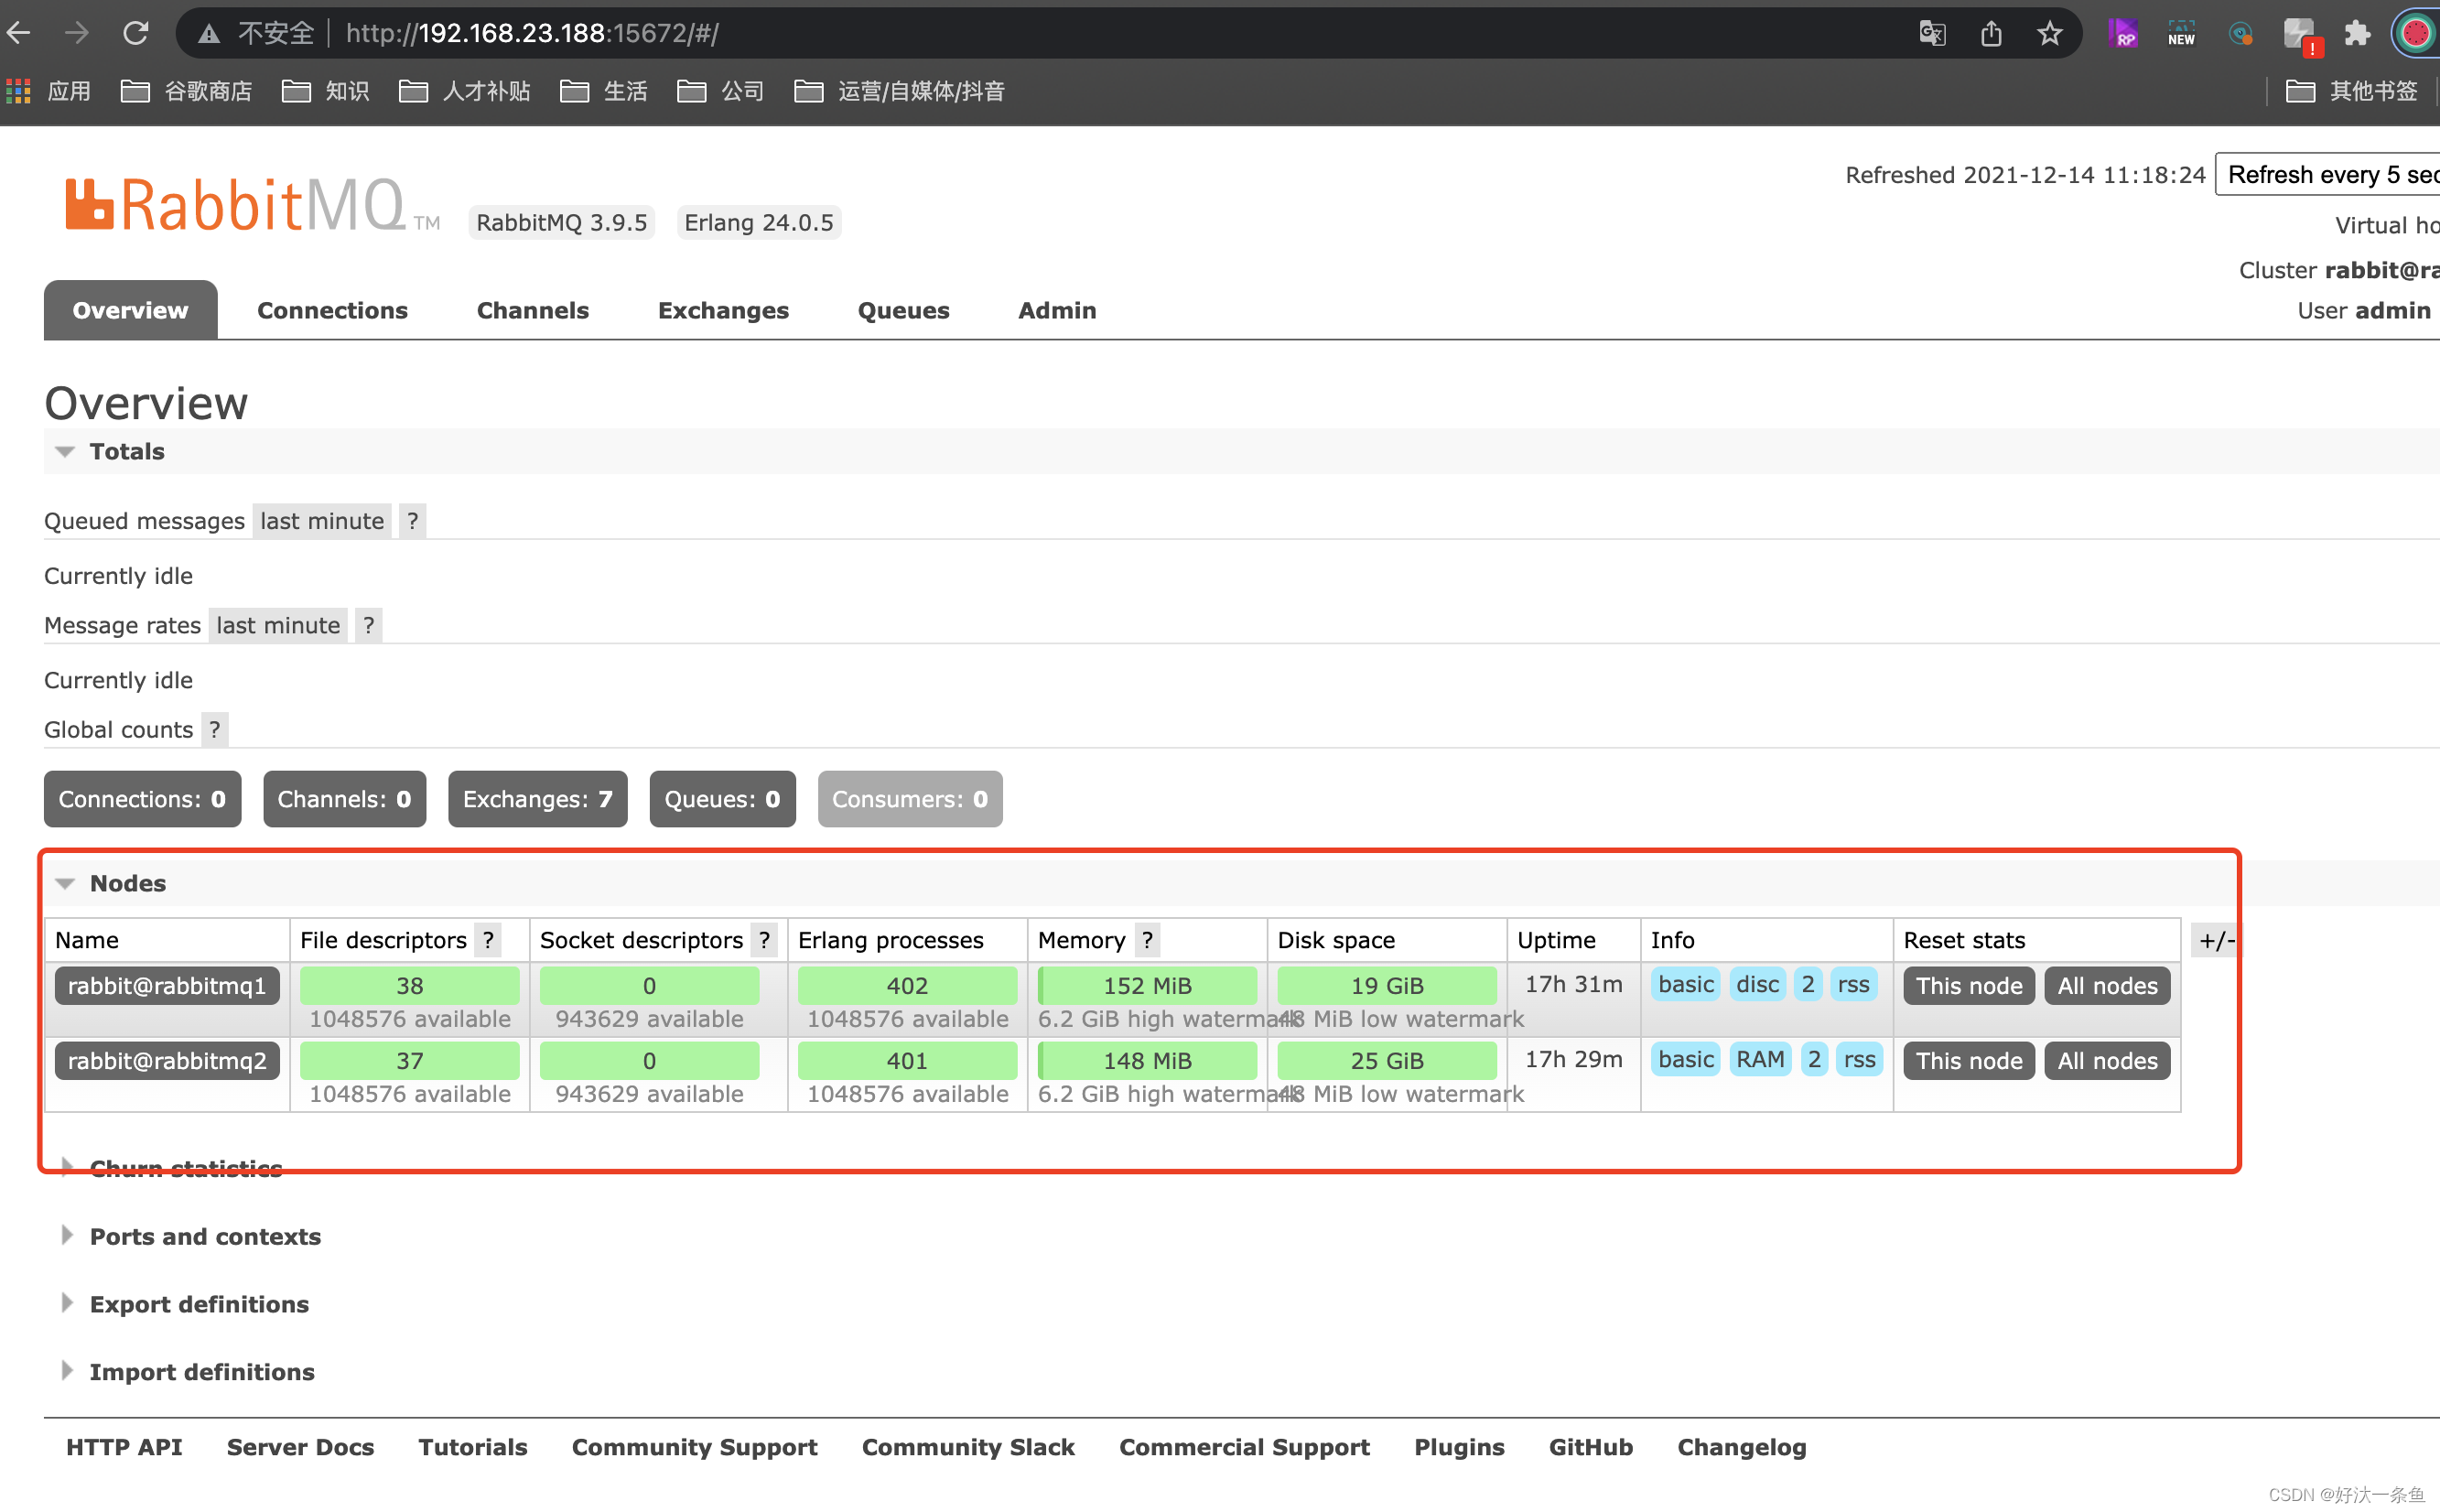Open node rabbit@rabbitmq2 details
The image size is (2440, 1512).
pos(167,1061)
